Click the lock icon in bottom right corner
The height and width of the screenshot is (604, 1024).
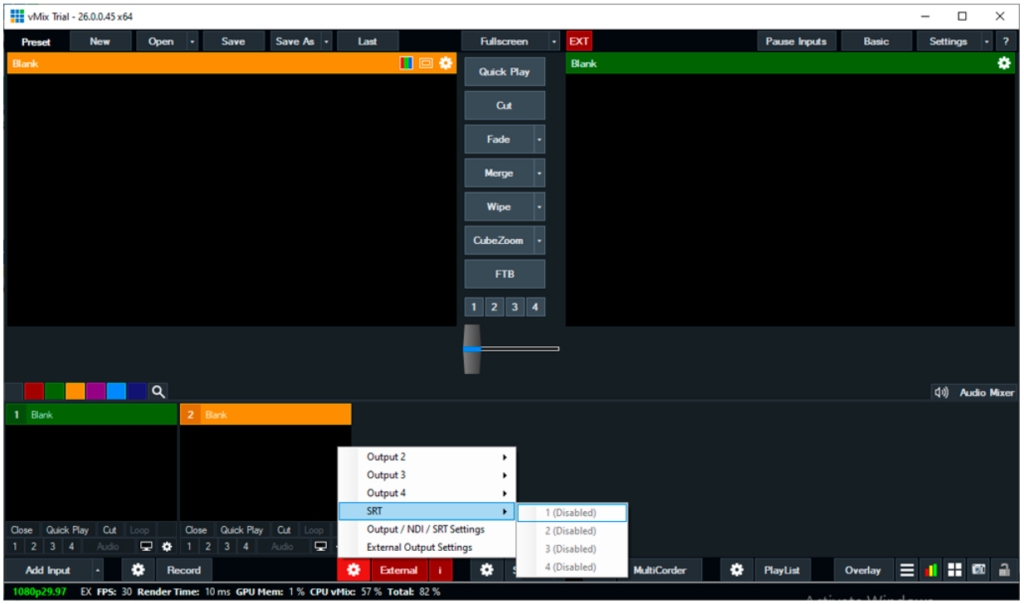(1003, 570)
